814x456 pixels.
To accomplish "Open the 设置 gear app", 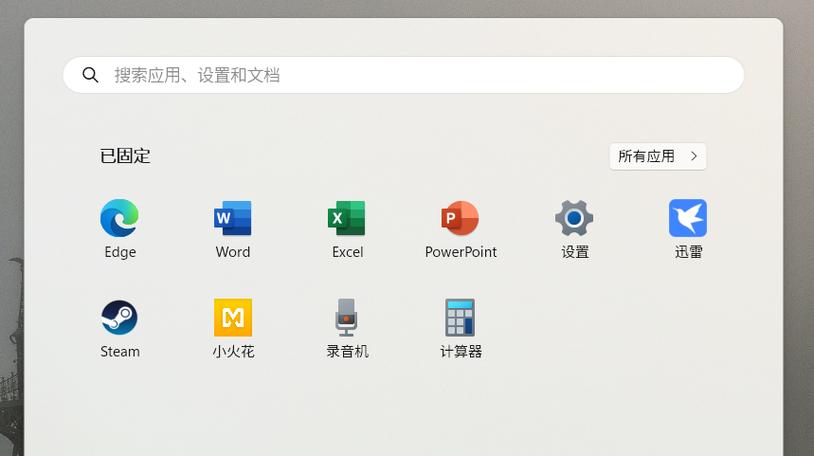I will click(574, 218).
